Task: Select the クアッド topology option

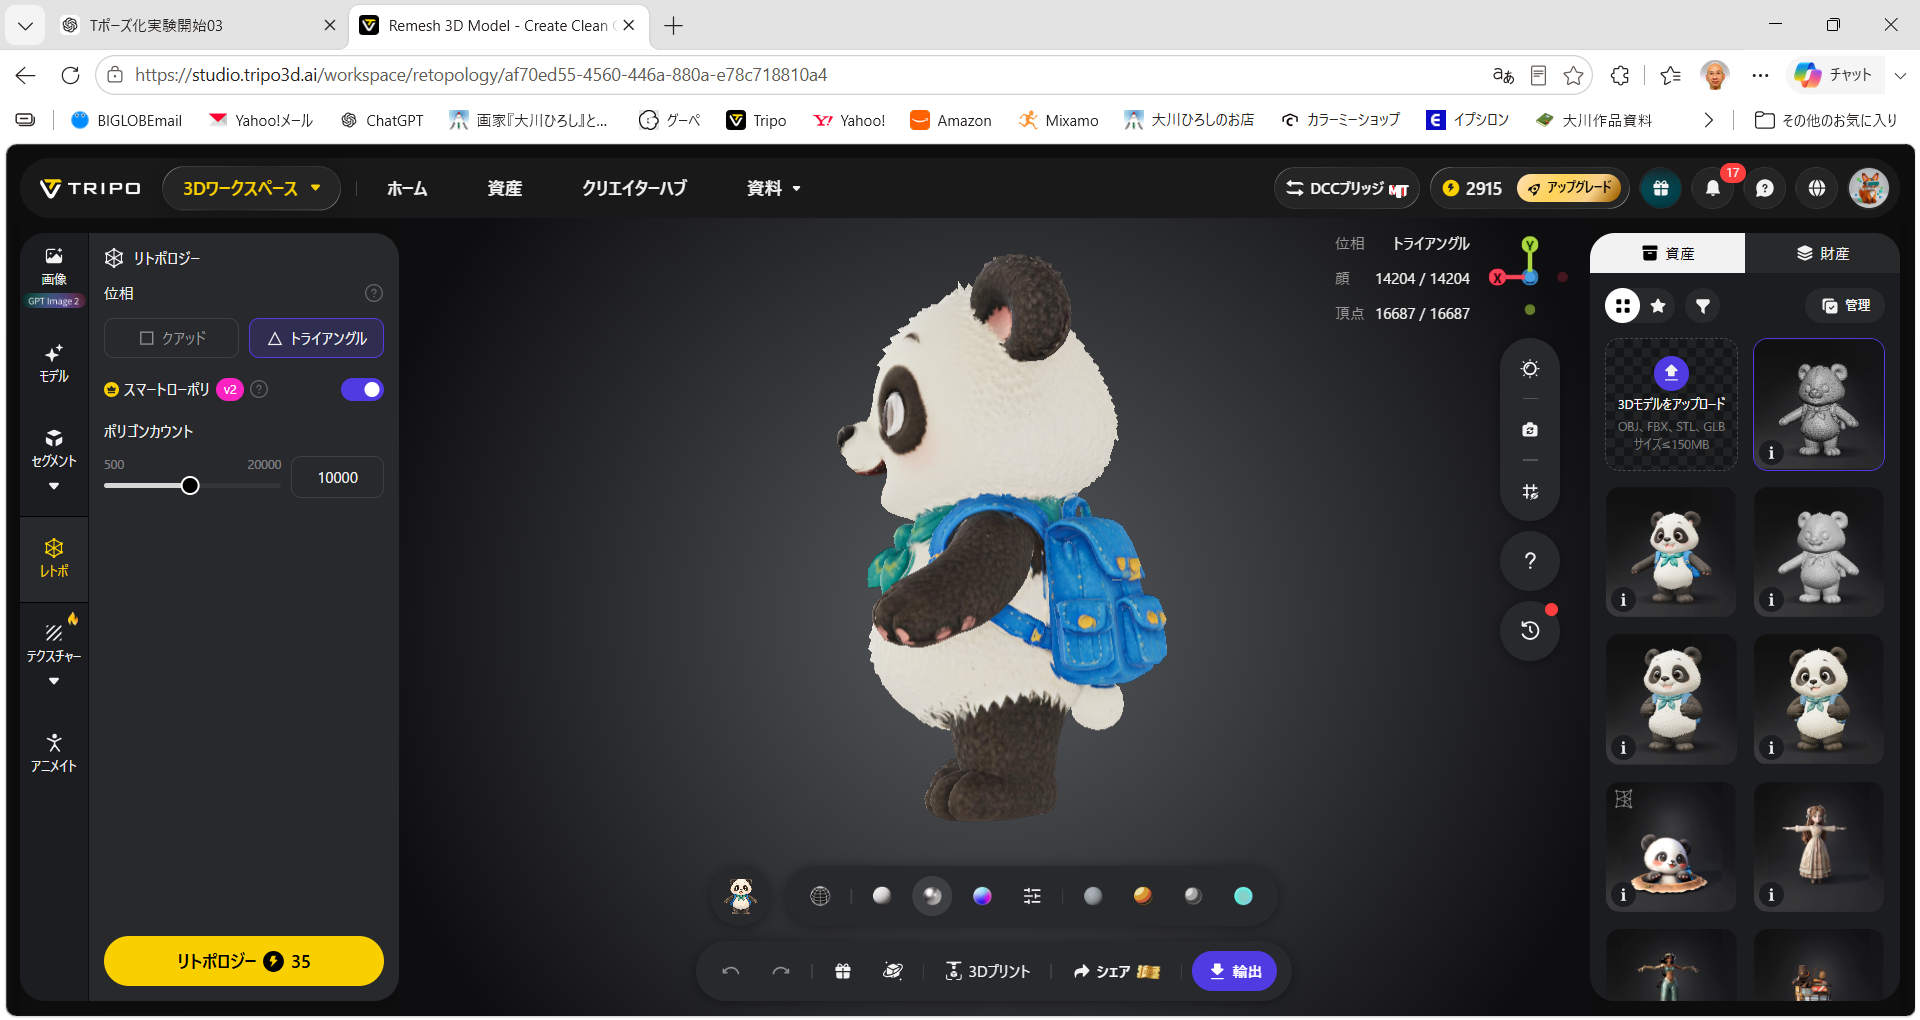Action: pyautogui.click(x=171, y=338)
